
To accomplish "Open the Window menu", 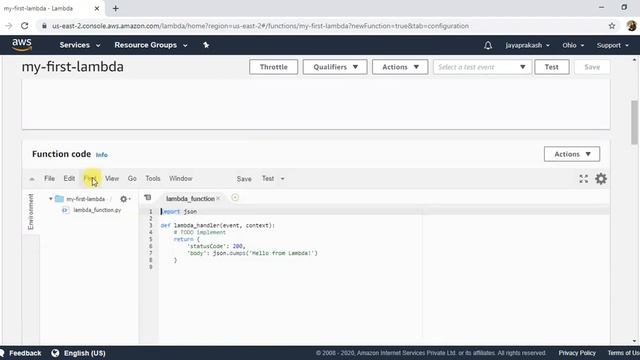I will coord(181,178).
